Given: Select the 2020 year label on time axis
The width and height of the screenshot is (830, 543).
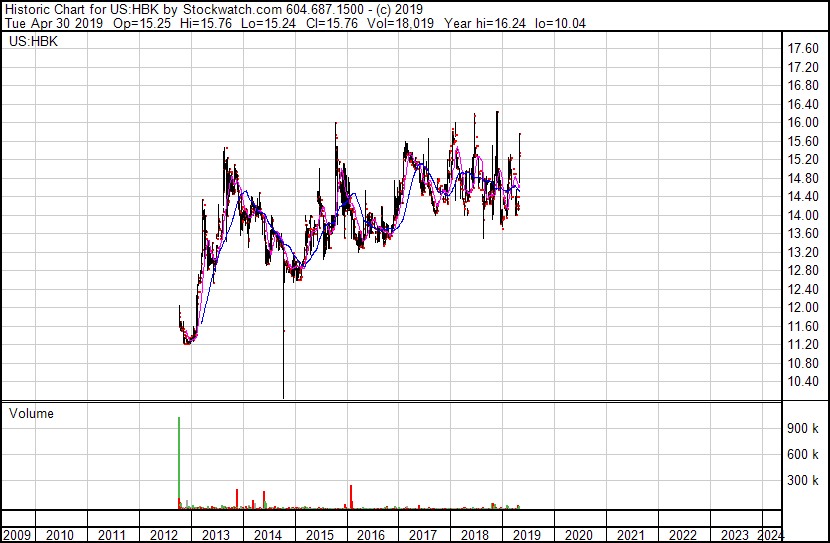Looking at the screenshot, I should pyautogui.click(x=579, y=535).
